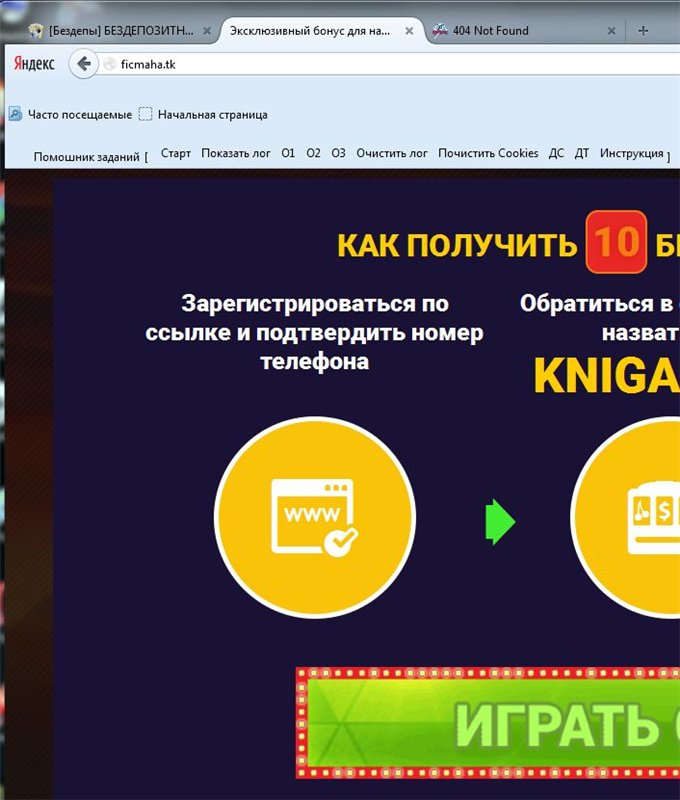
Task: Open a new tab with the plus button
Action: [642, 31]
